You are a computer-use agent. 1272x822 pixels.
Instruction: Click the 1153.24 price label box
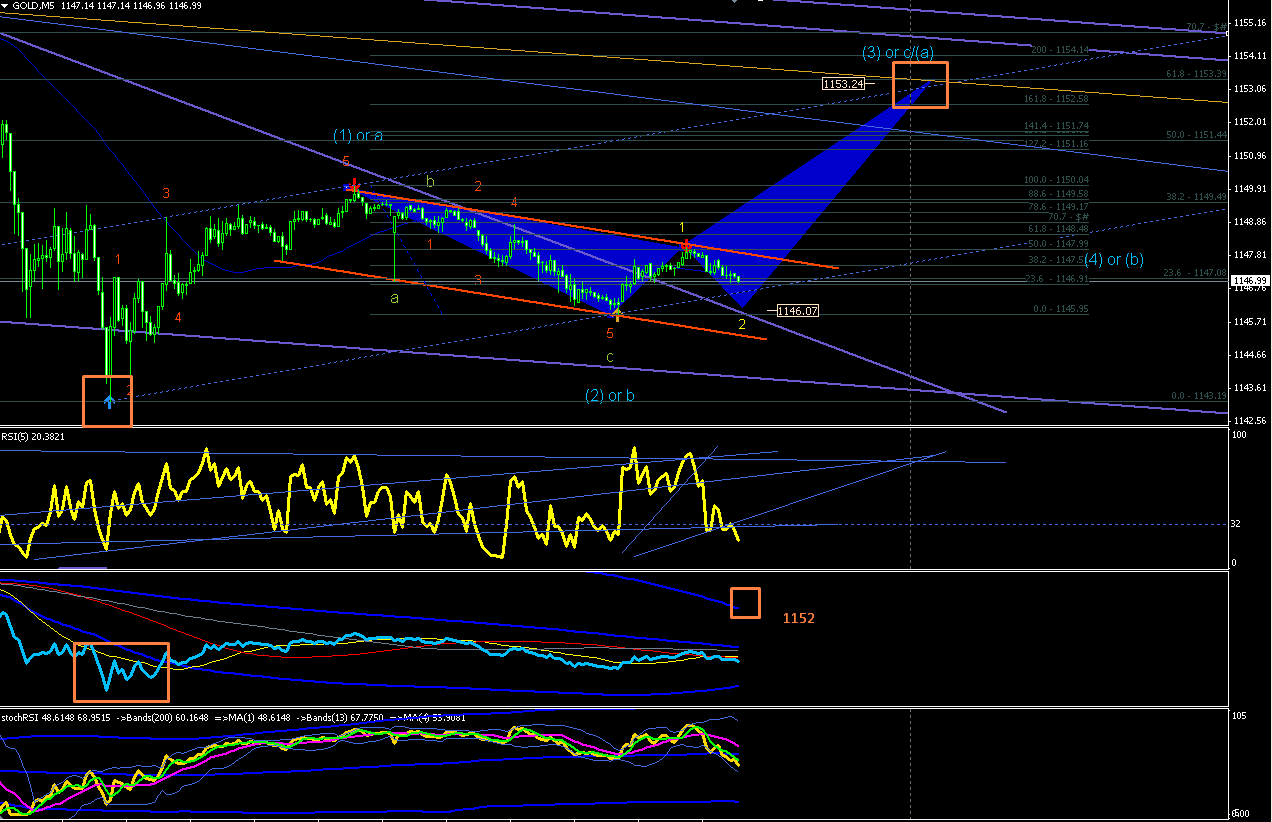tap(843, 84)
